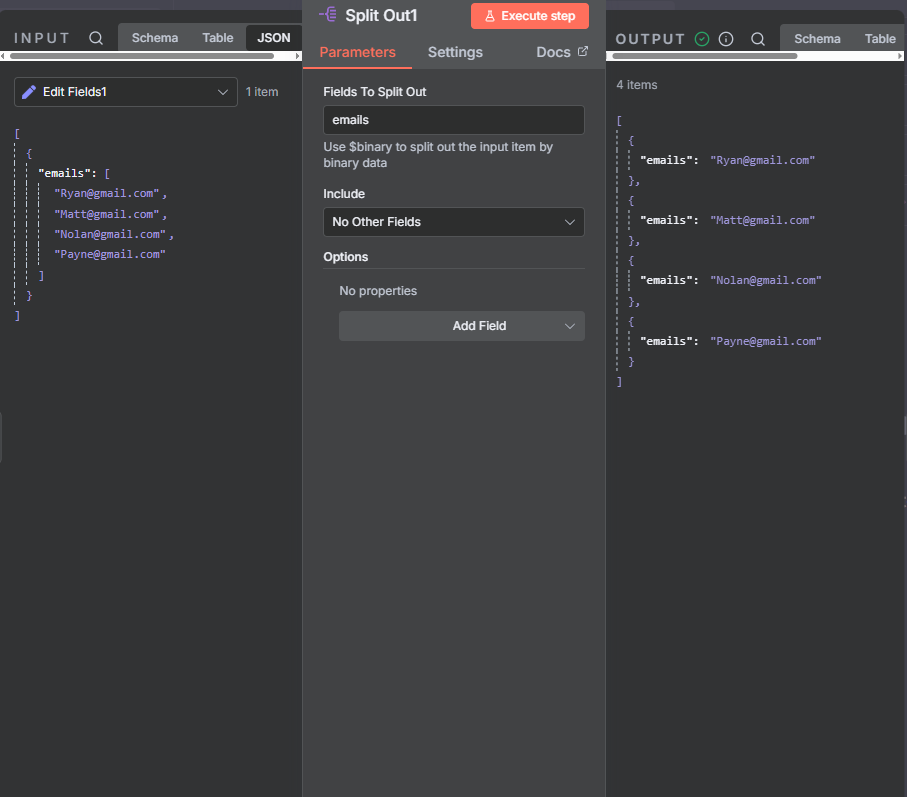The width and height of the screenshot is (907, 797).
Task: Open the Docs external link
Action: 562,52
